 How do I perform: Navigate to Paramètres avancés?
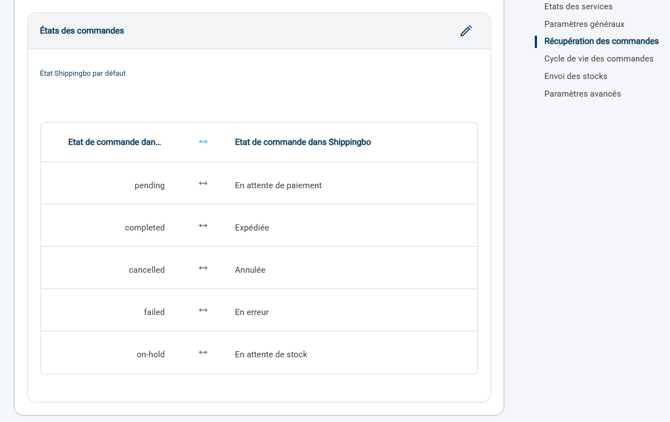point(582,94)
